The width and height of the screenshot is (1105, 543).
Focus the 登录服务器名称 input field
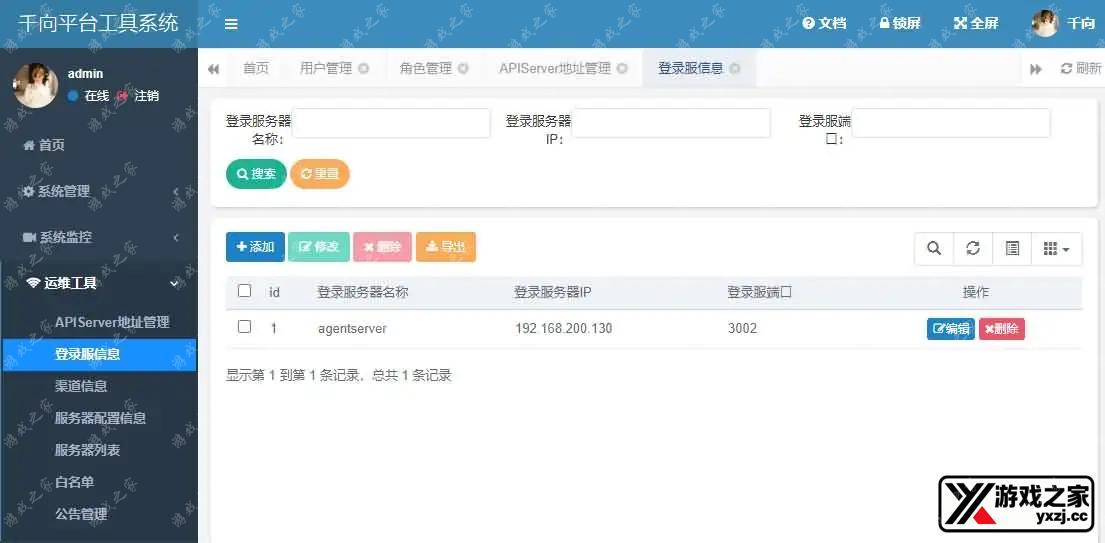(x=391, y=123)
